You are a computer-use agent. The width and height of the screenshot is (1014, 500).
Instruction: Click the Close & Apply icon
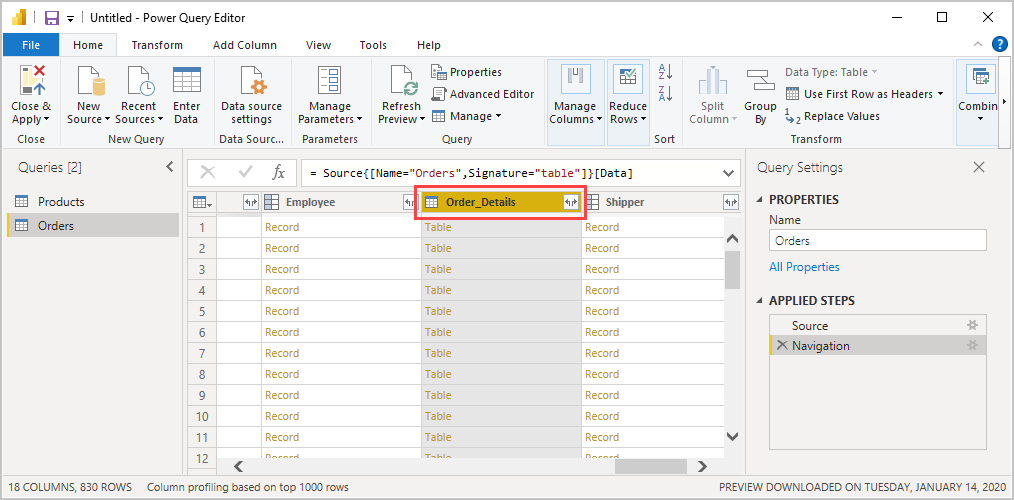(x=32, y=80)
